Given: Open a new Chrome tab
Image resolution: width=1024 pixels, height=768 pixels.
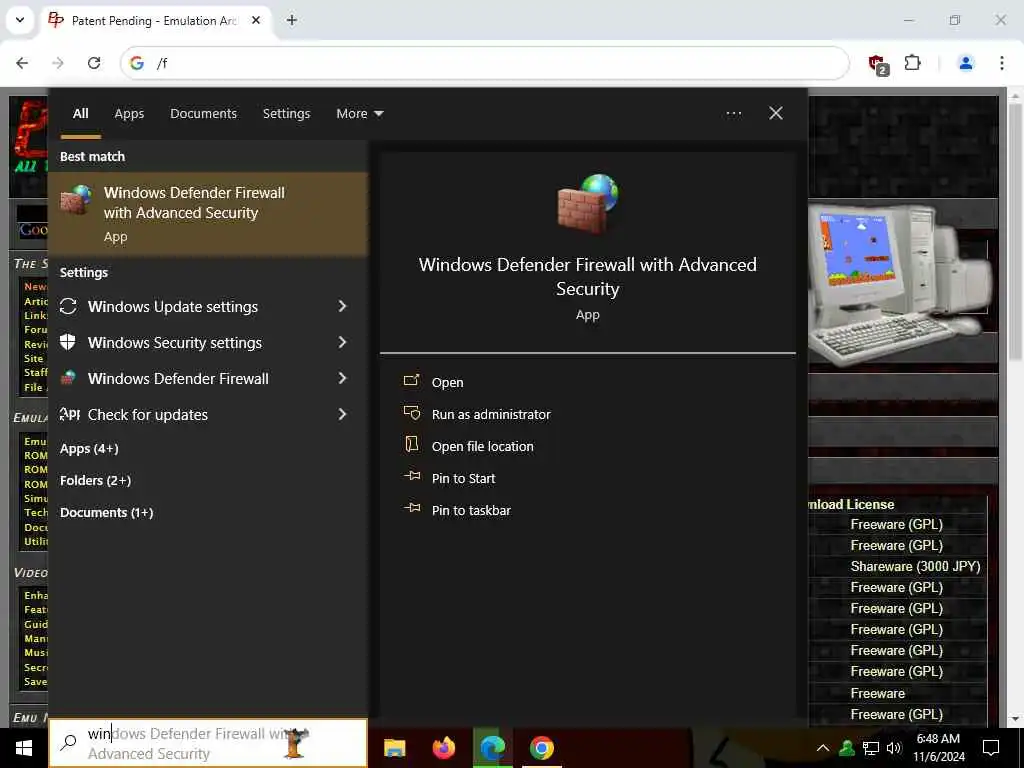Looking at the screenshot, I should point(292,20).
